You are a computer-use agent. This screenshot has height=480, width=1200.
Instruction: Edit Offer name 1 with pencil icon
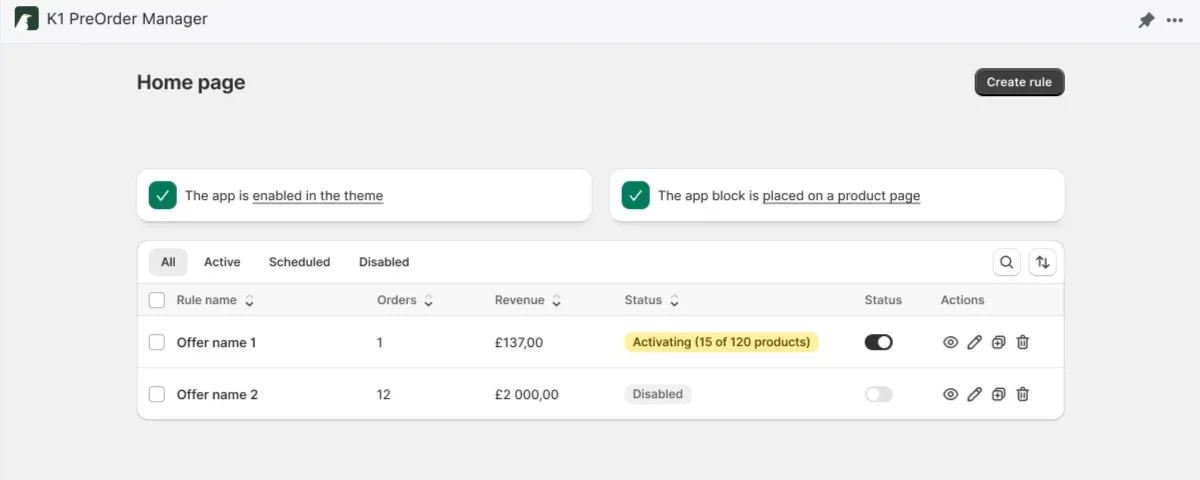pos(974,342)
